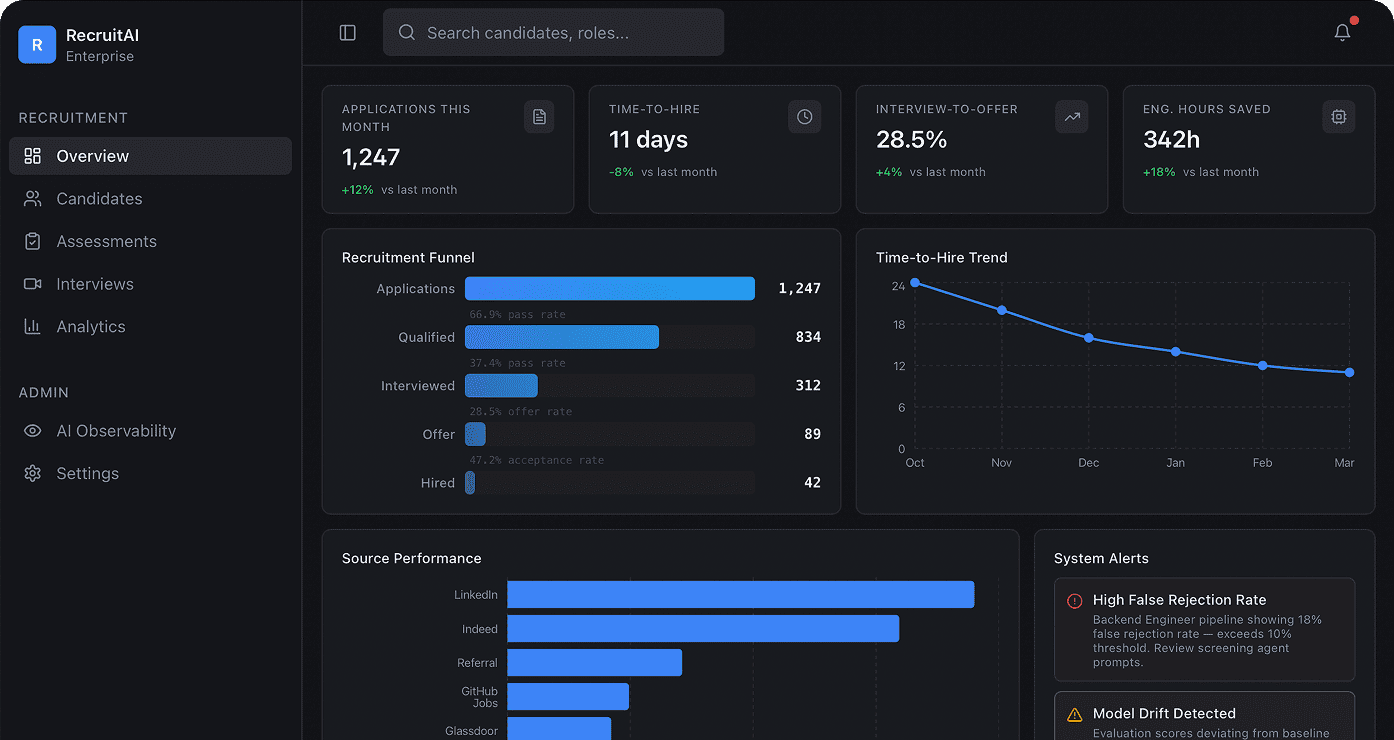Click the Analytics bar chart icon
The height and width of the screenshot is (740, 1394).
pos(33,327)
